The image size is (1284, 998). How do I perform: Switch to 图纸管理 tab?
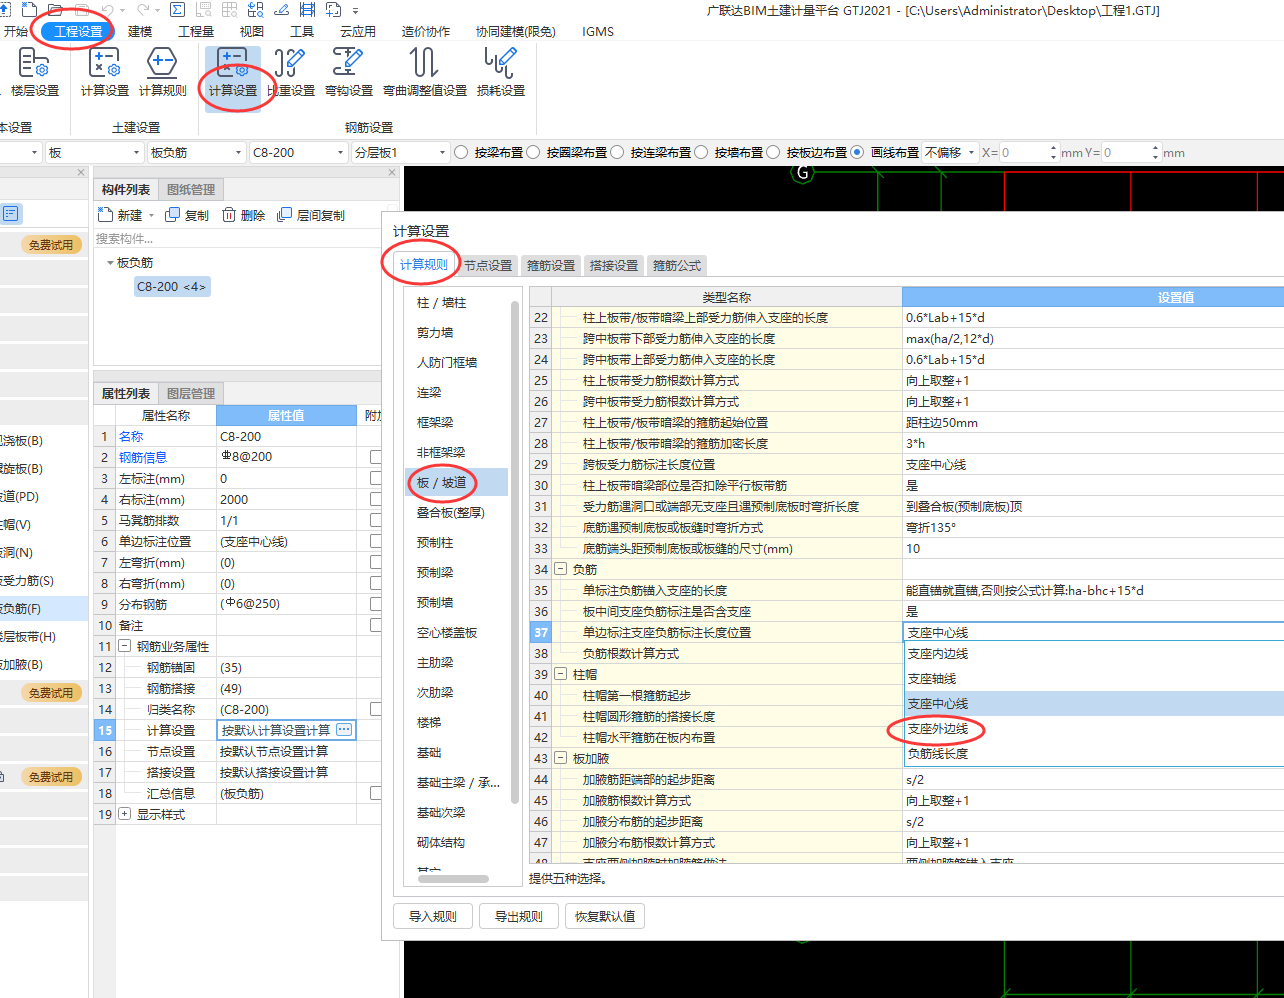190,189
